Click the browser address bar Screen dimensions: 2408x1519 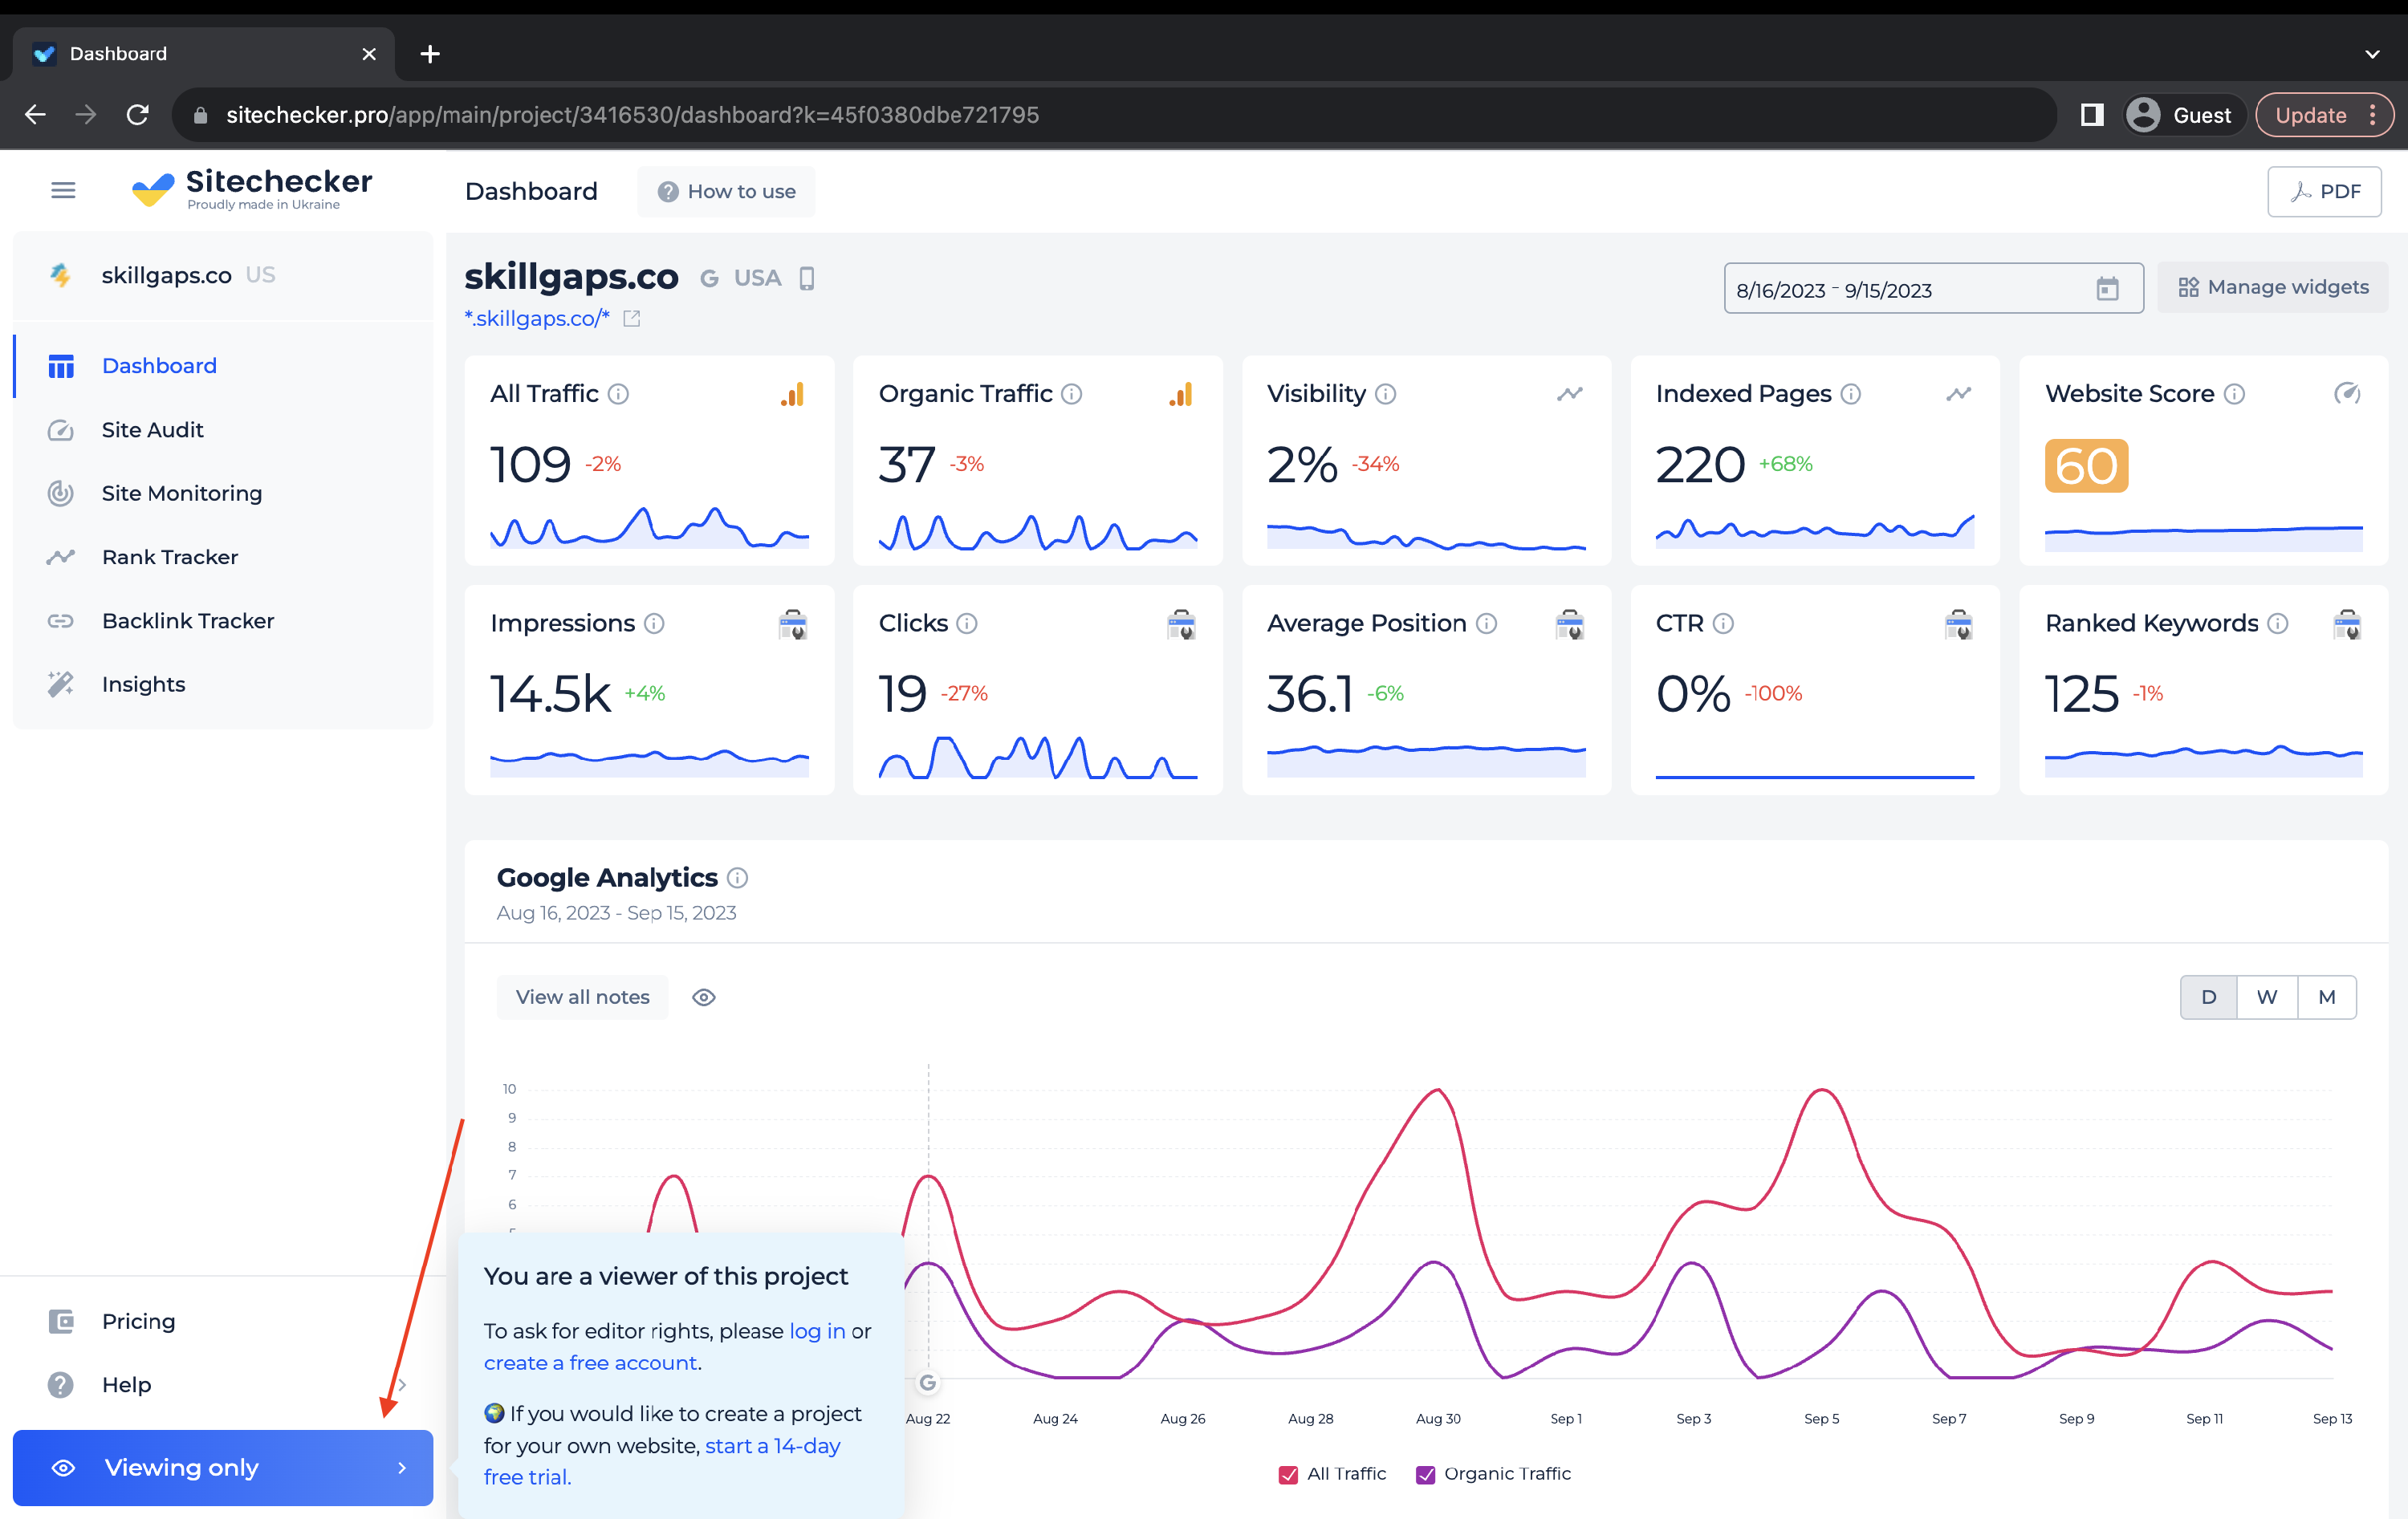[x=1115, y=115]
